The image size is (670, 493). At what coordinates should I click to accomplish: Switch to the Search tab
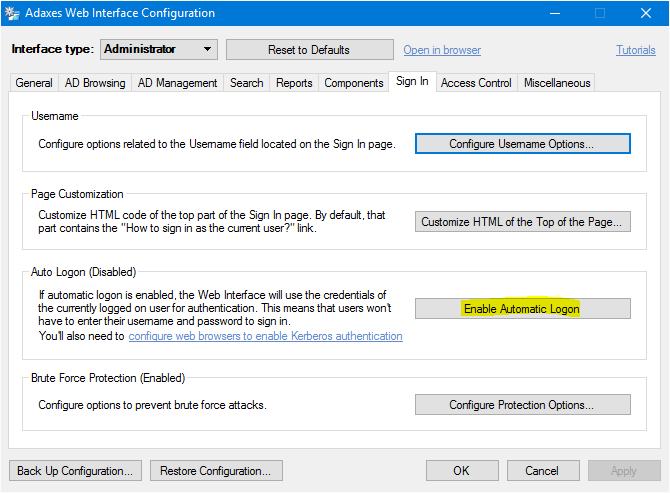point(247,82)
